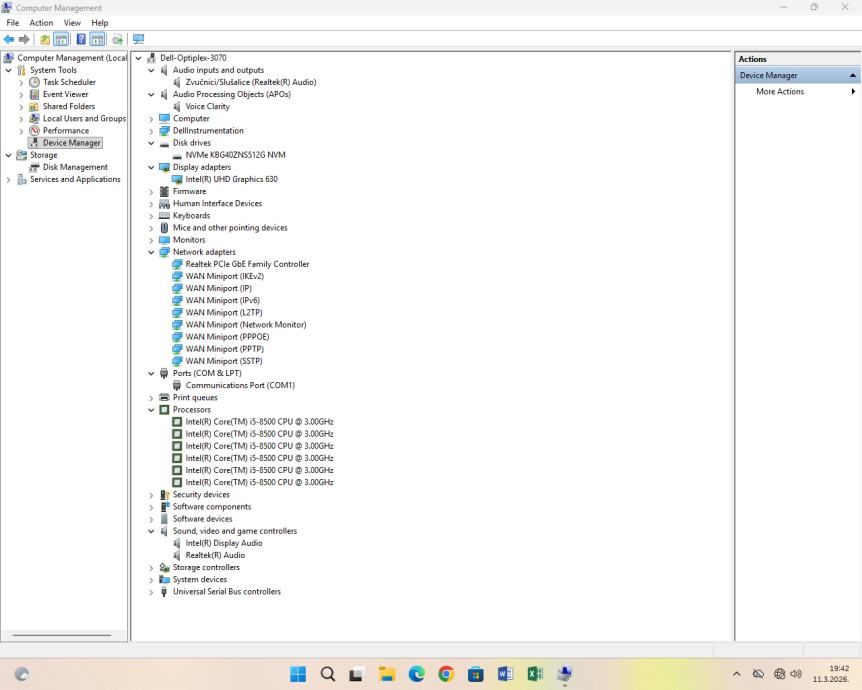The width and height of the screenshot is (862, 690).
Task: Click the Up one level folder icon
Action: pyautogui.click(x=45, y=39)
